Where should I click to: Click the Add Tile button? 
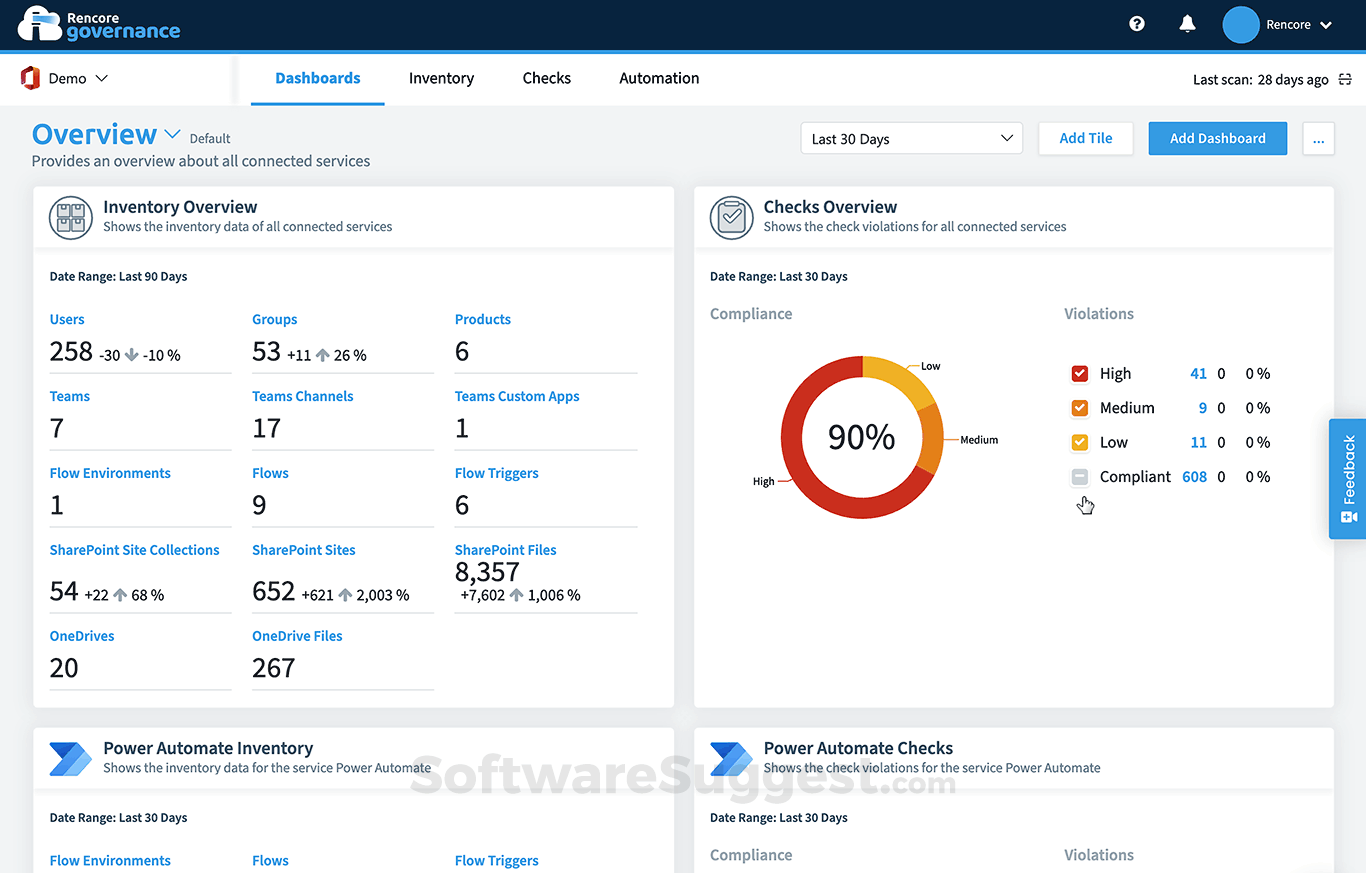coord(1085,139)
